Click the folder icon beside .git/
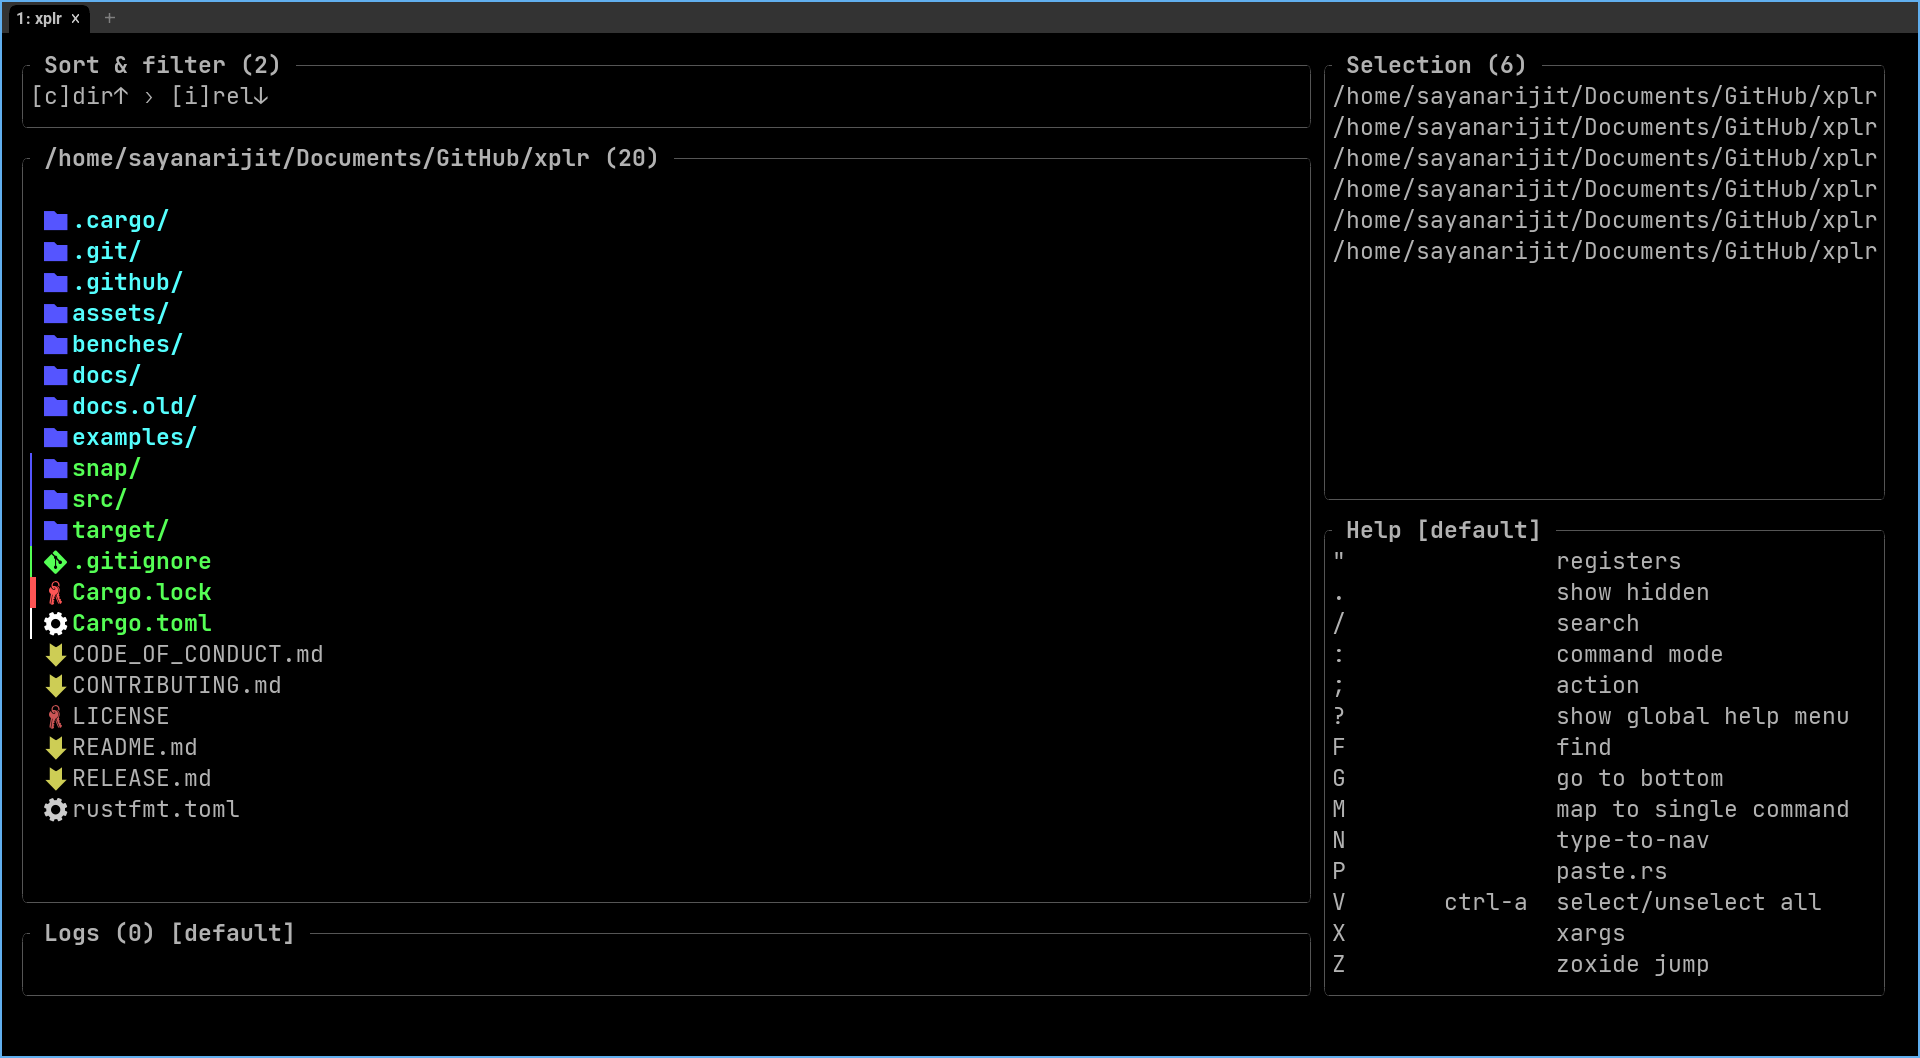The width and height of the screenshot is (1920, 1058). 56,252
